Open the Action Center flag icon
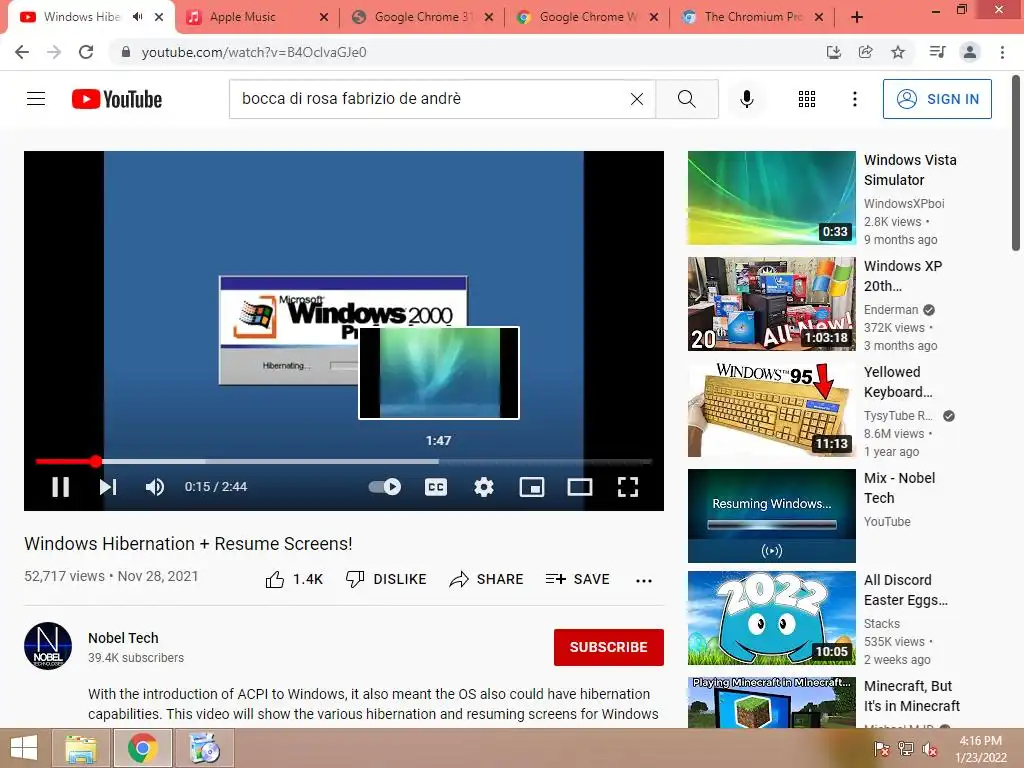The height and width of the screenshot is (768, 1024). pos(882,749)
